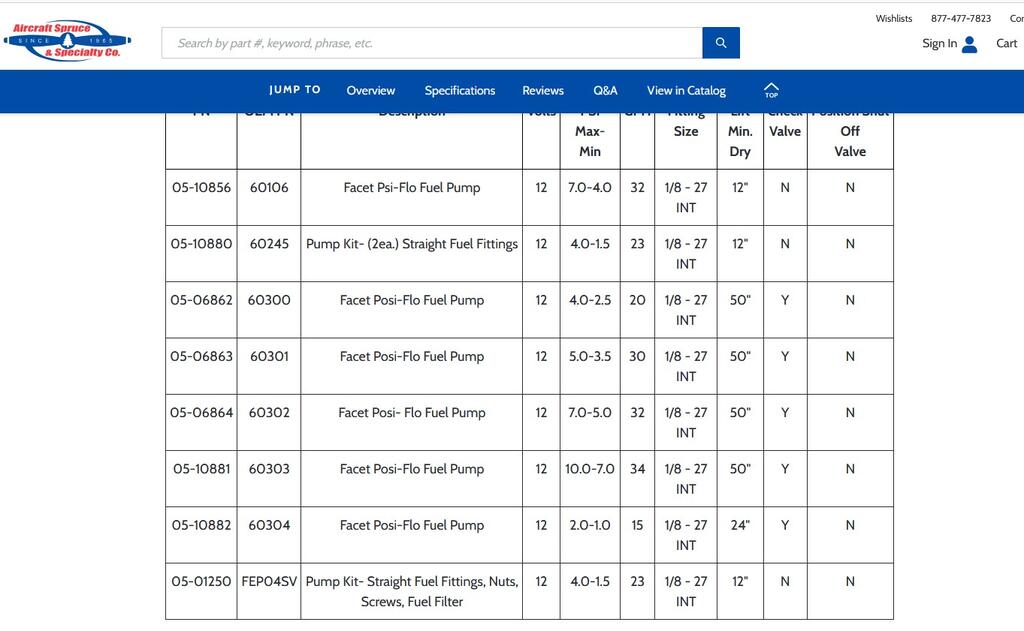Open View in Catalog link
Screen dimensions: 1024x631
tap(686, 91)
